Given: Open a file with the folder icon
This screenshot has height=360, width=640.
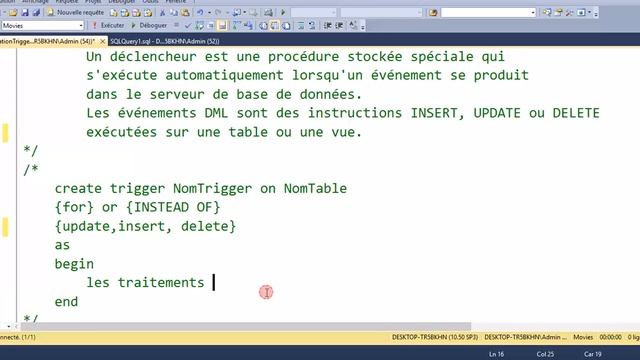Looking at the screenshot, I should [13, 13].
